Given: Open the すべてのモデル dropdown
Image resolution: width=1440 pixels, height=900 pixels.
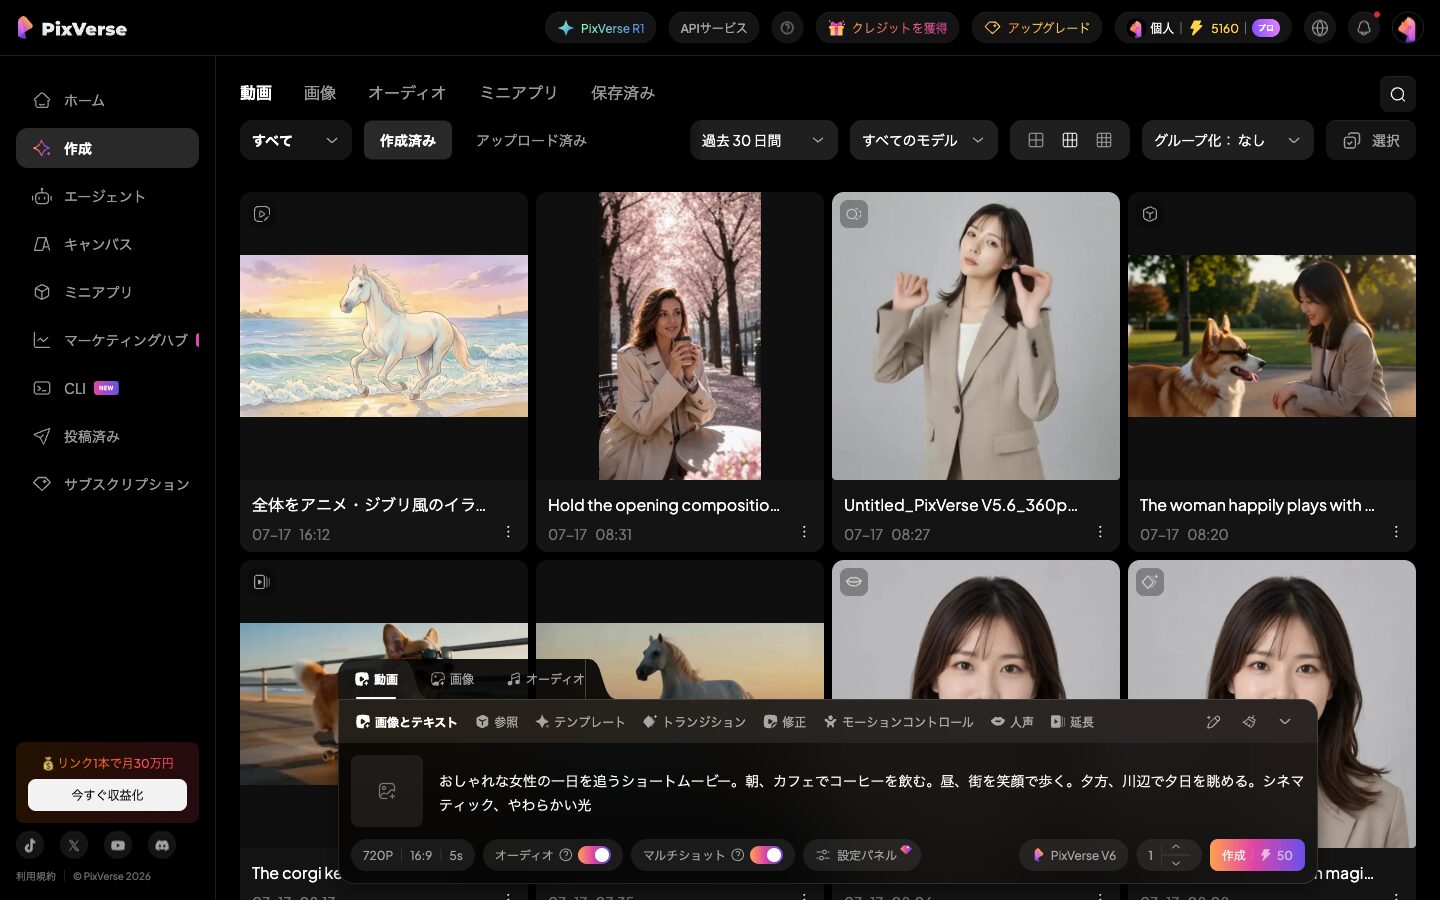Looking at the screenshot, I should [923, 140].
